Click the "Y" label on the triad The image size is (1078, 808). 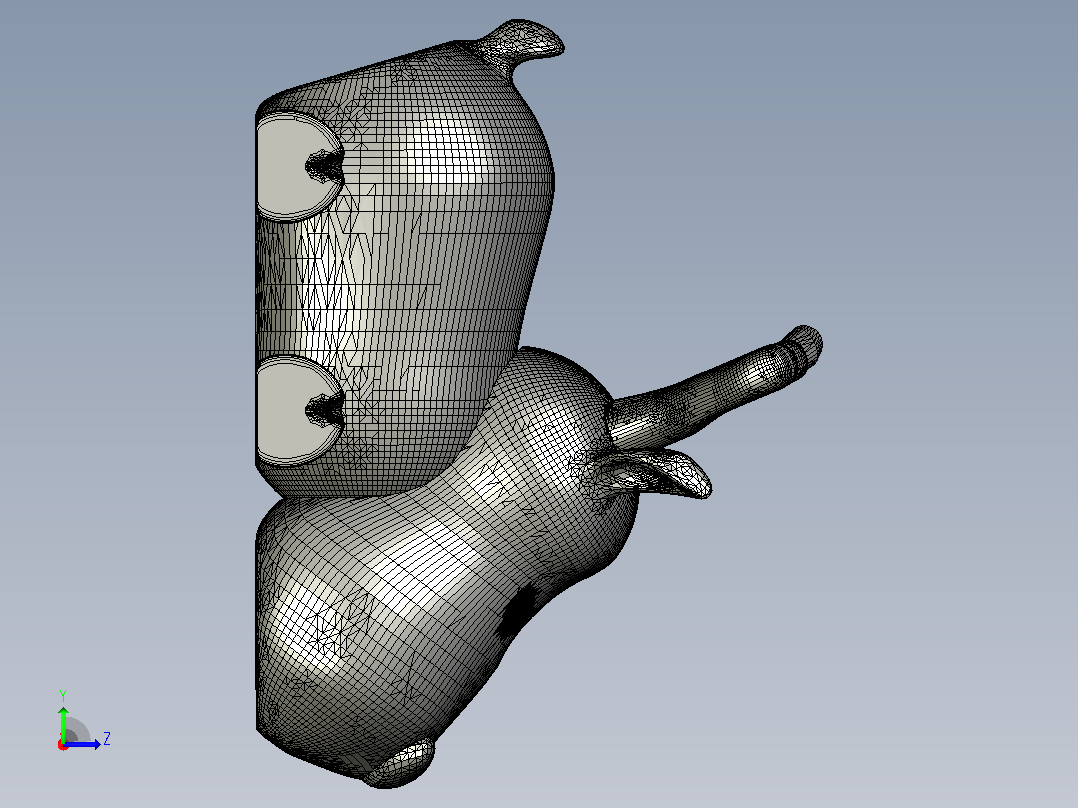63,695
